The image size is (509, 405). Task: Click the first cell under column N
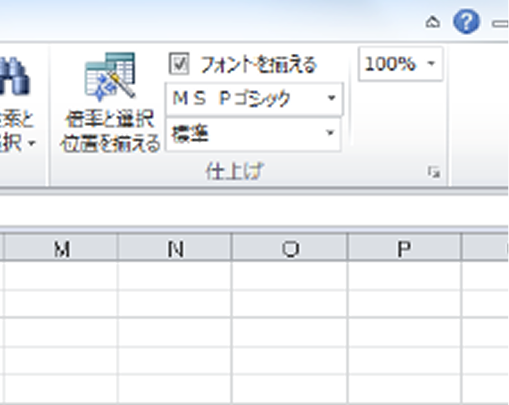click(175, 275)
